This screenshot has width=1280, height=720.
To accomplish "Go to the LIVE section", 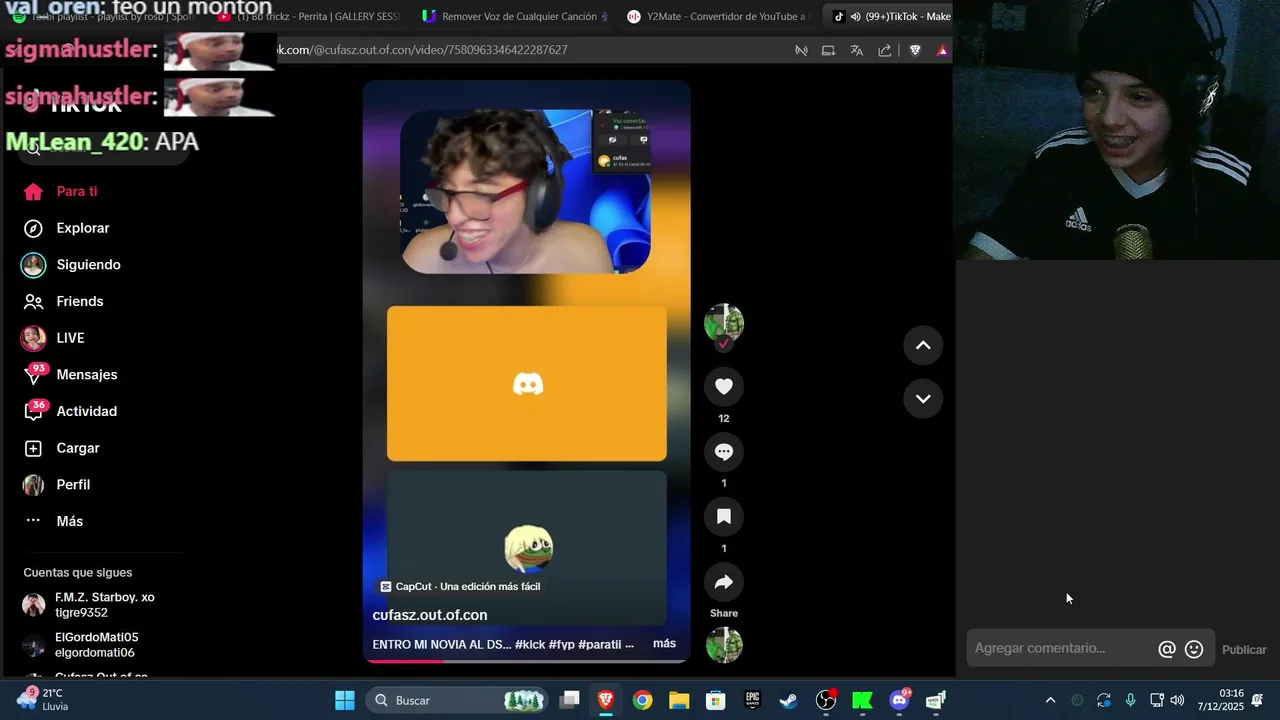I will tap(54, 338).
